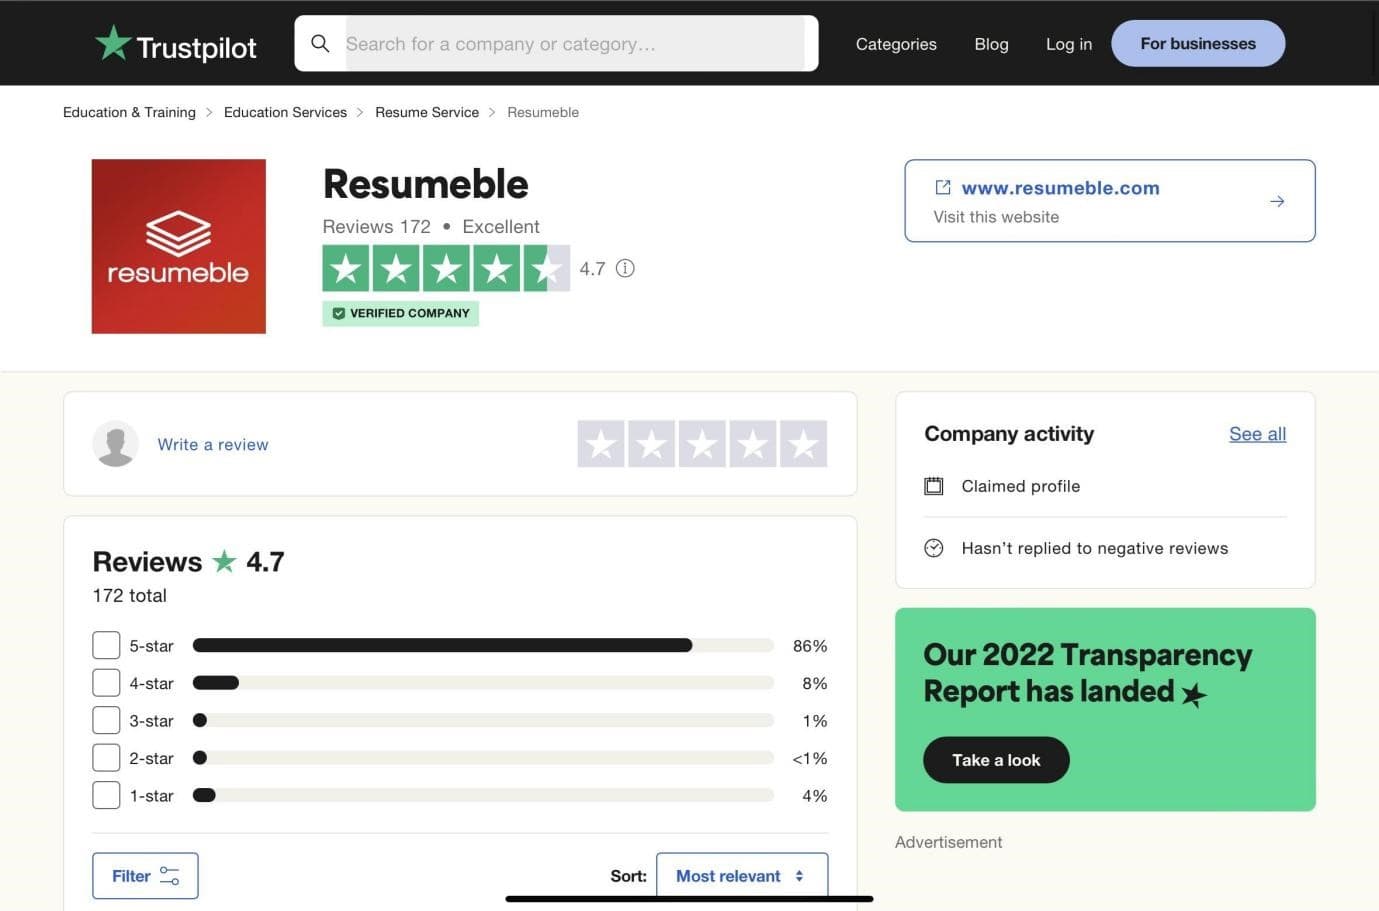Image resolution: width=1379 pixels, height=911 pixels.
Task: Click the Resumeble company logo
Action: (x=179, y=246)
